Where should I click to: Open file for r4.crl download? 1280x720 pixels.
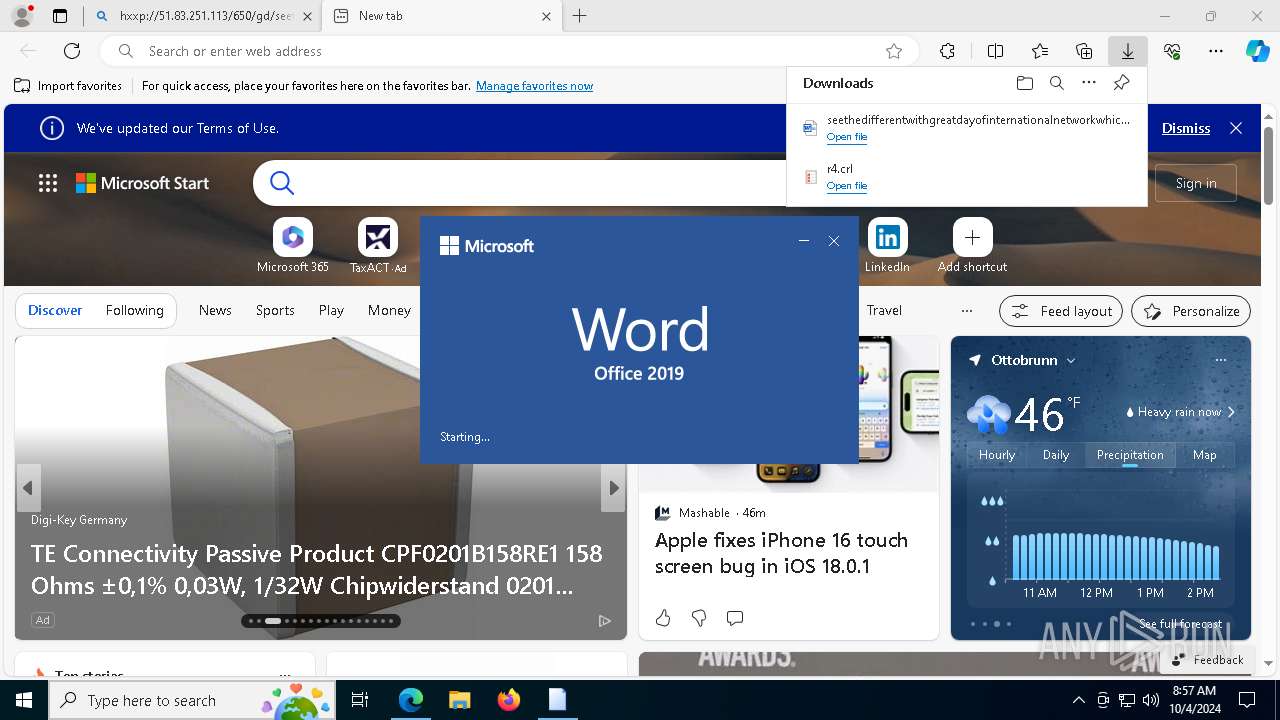coord(847,186)
